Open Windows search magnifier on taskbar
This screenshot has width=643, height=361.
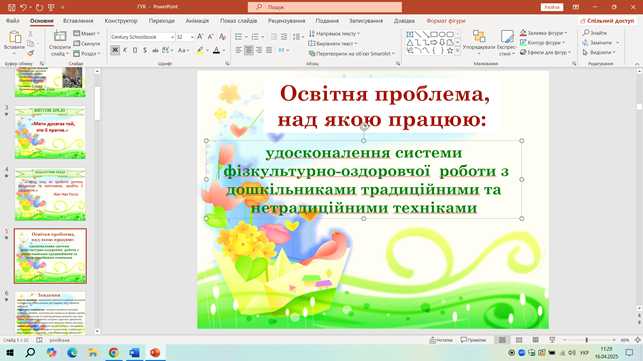point(30,352)
